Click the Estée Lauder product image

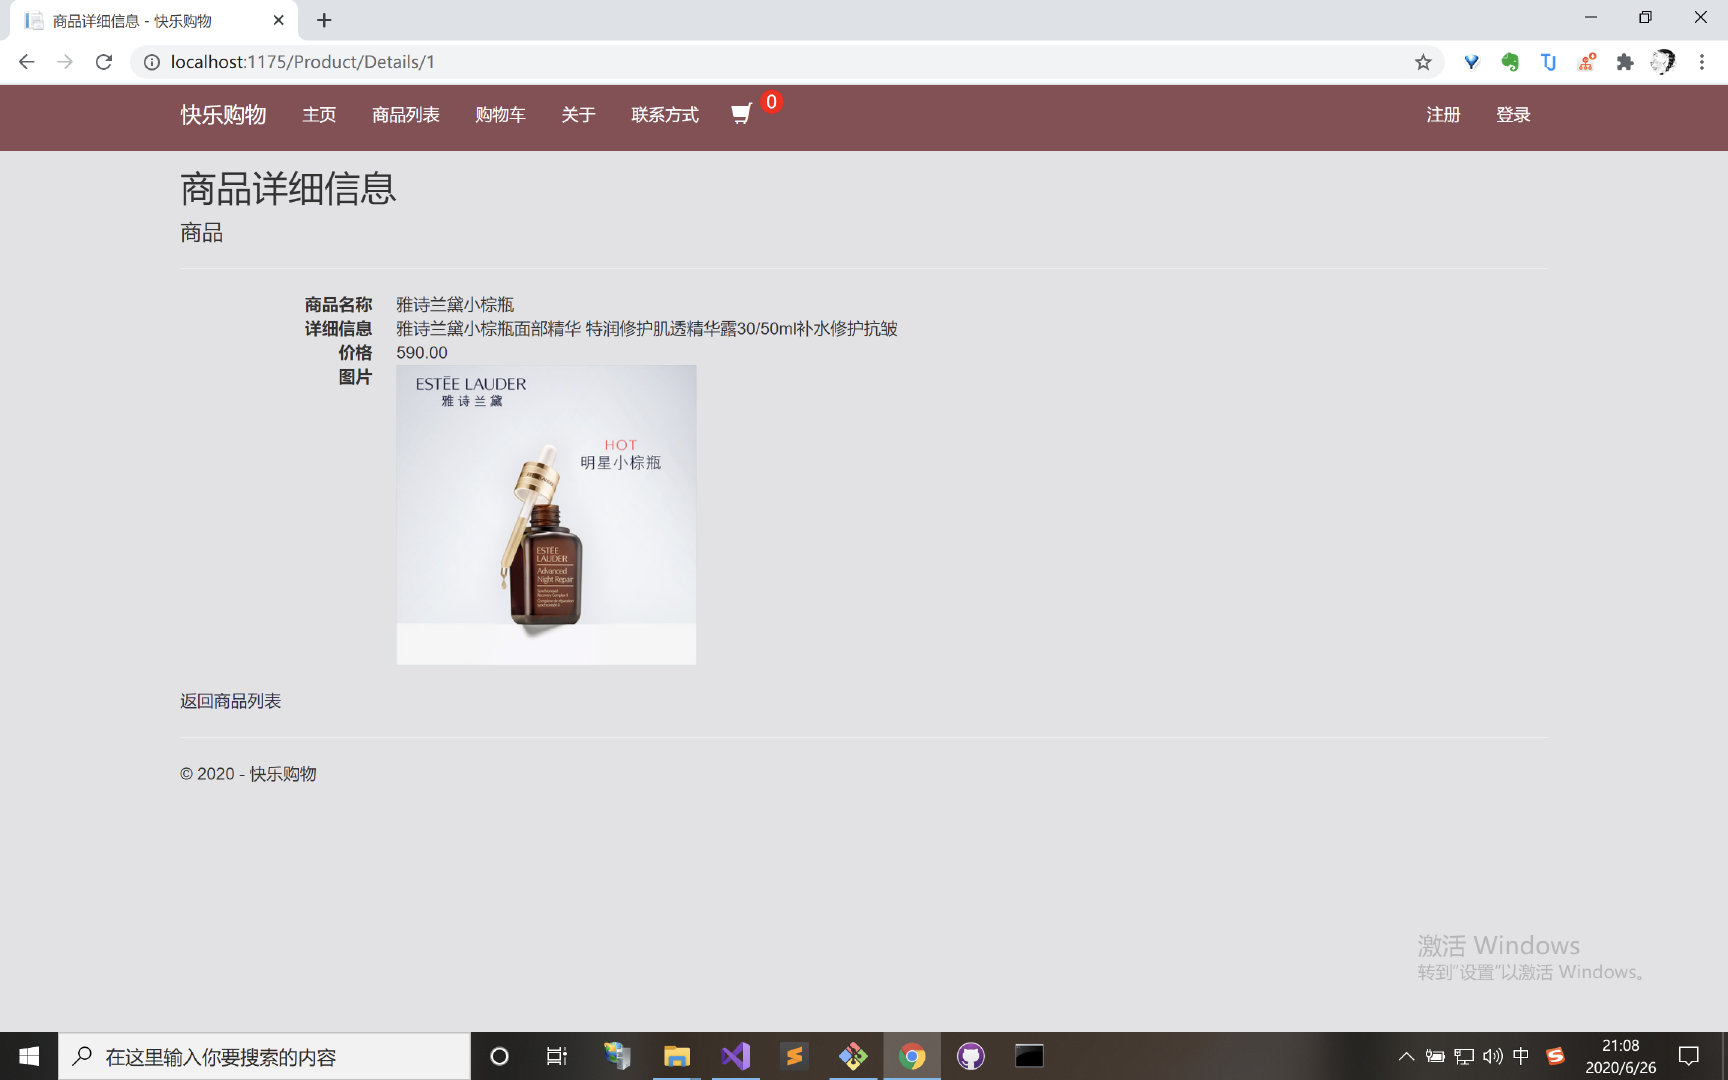pos(546,515)
